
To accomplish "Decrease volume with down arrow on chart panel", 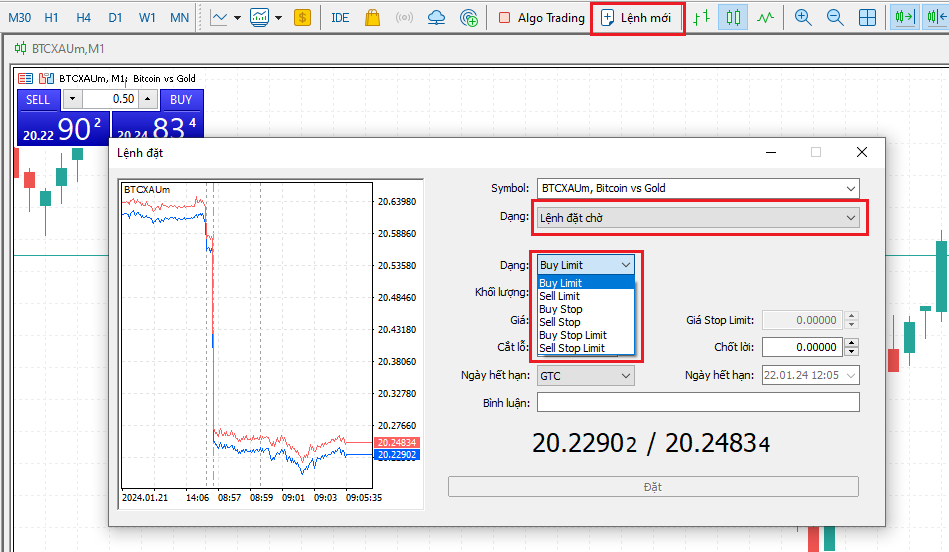I will 73,99.
